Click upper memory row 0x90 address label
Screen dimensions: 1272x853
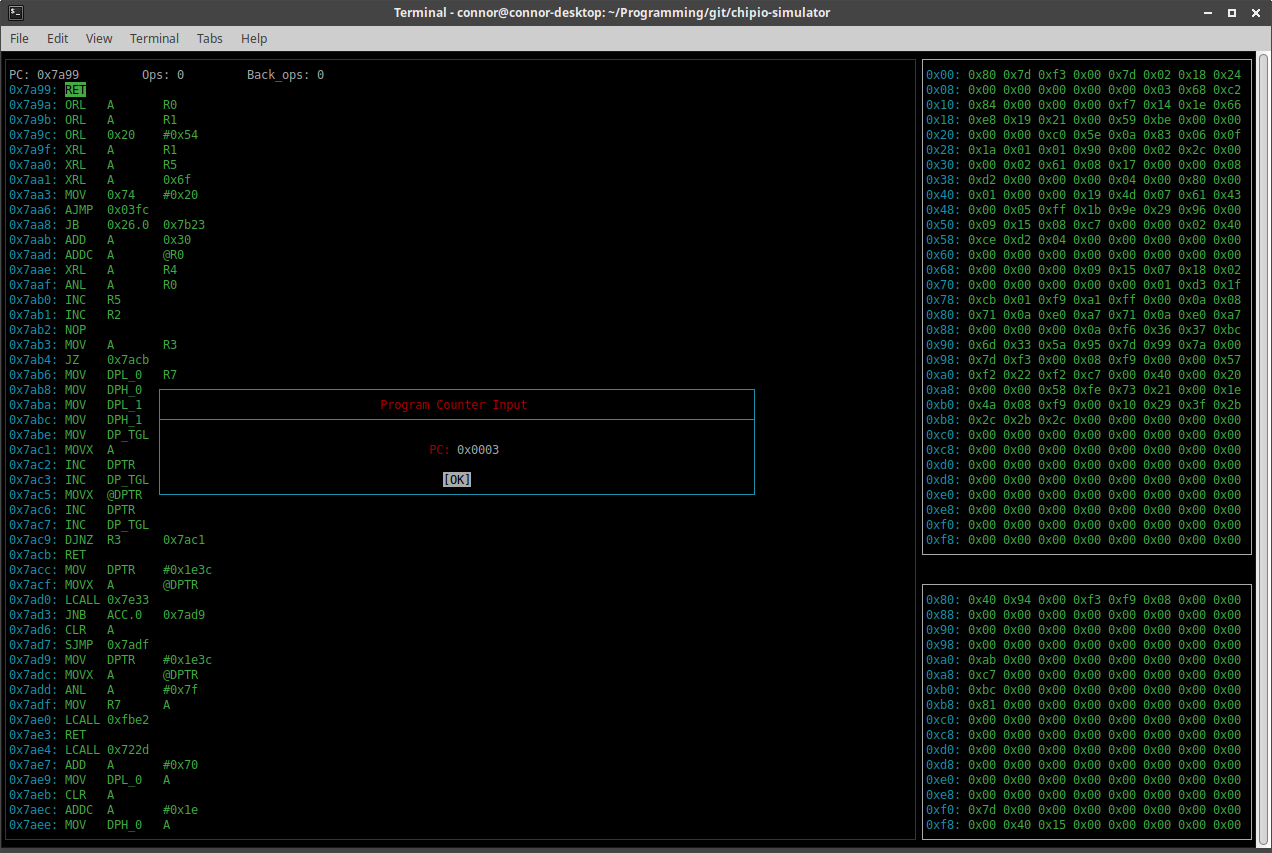pos(943,345)
